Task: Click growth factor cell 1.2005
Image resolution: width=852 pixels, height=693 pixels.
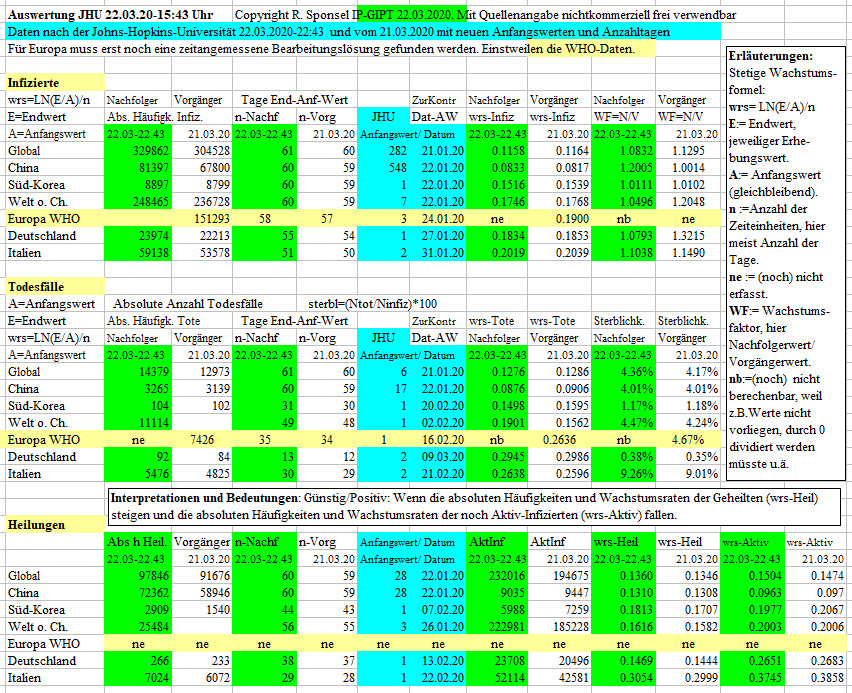Action: pos(623,167)
